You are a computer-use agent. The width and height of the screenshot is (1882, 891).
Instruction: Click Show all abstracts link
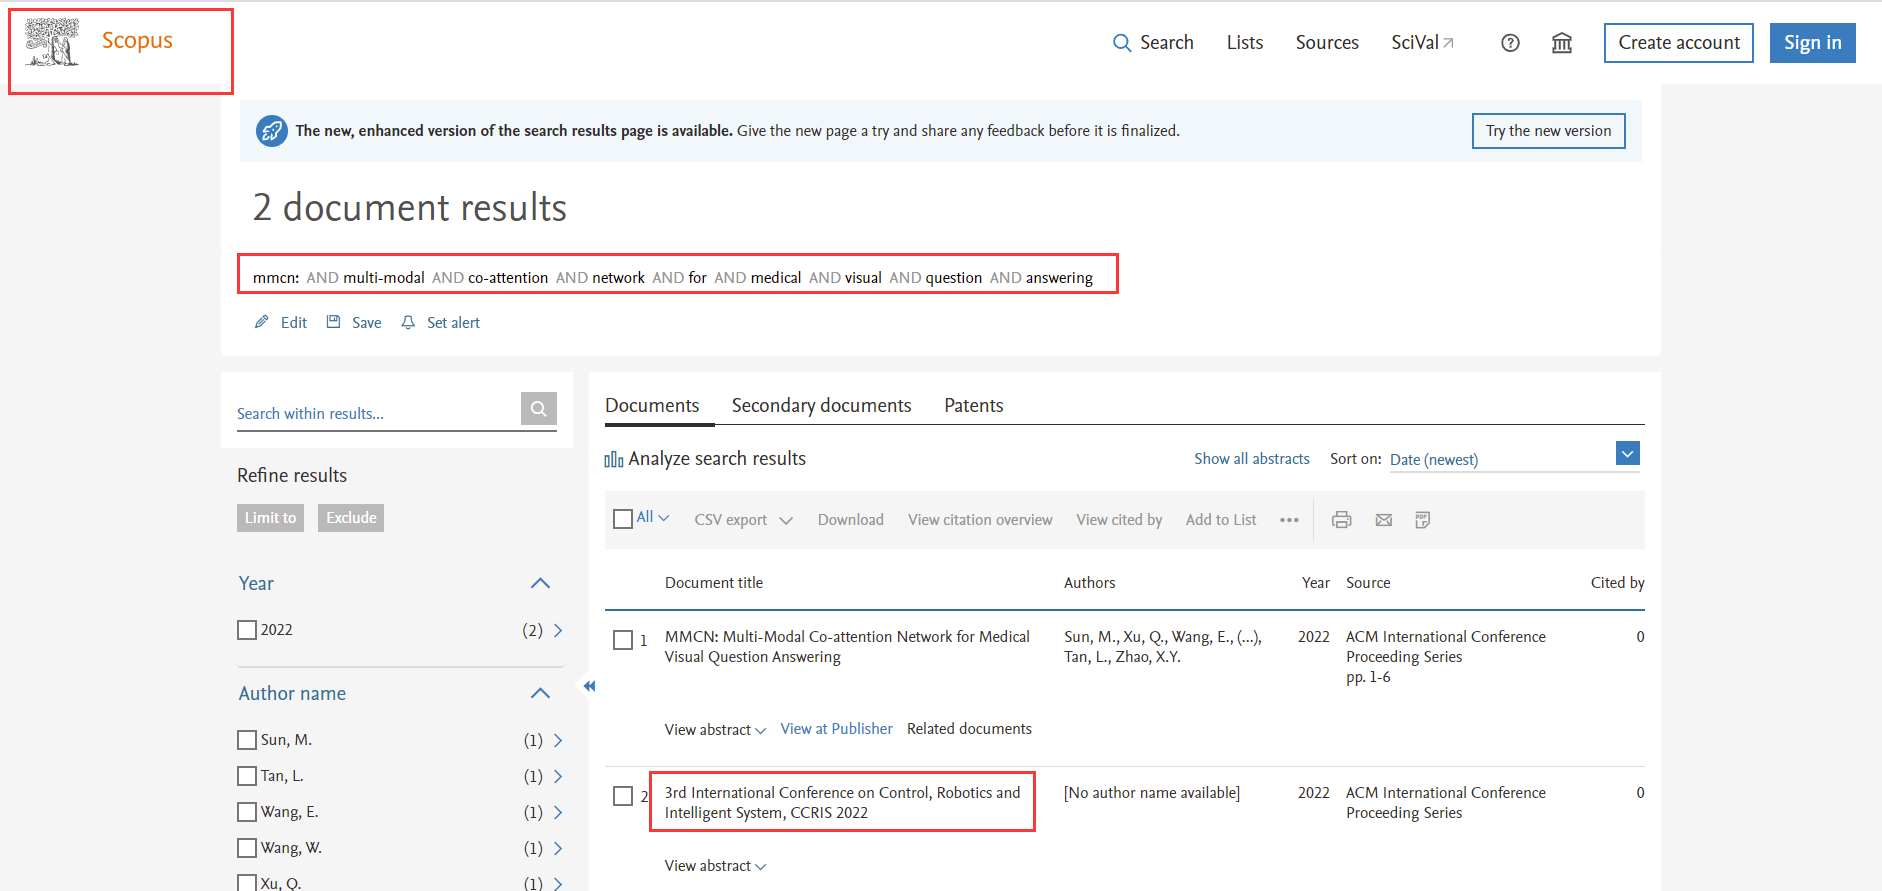point(1251,459)
